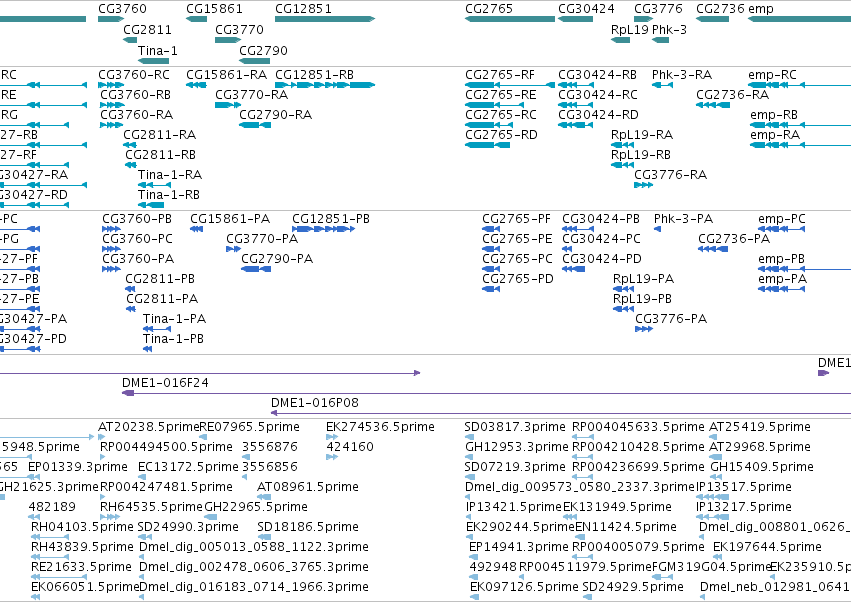Click EST EP14941.3prime
Image resolution: width=851 pixels, height=602 pixels.
518,547
